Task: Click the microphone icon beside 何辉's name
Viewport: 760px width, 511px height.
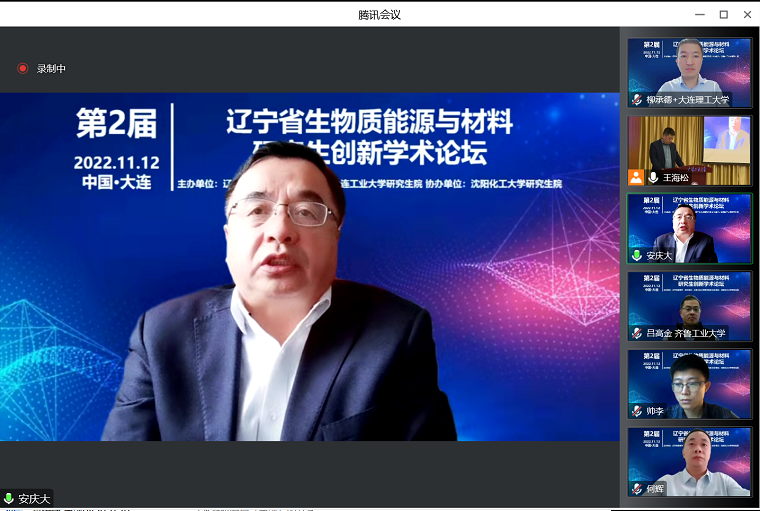Action: (x=637, y=488)
